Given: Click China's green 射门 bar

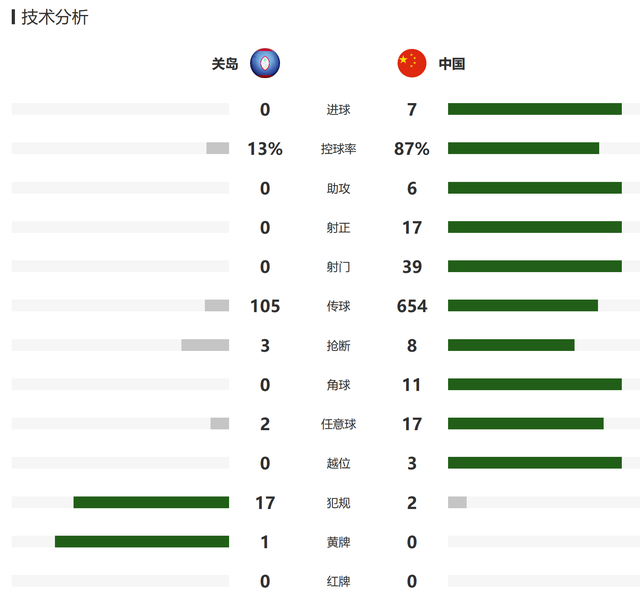Looking at the screenshot, I should click(x=535, y=266).
